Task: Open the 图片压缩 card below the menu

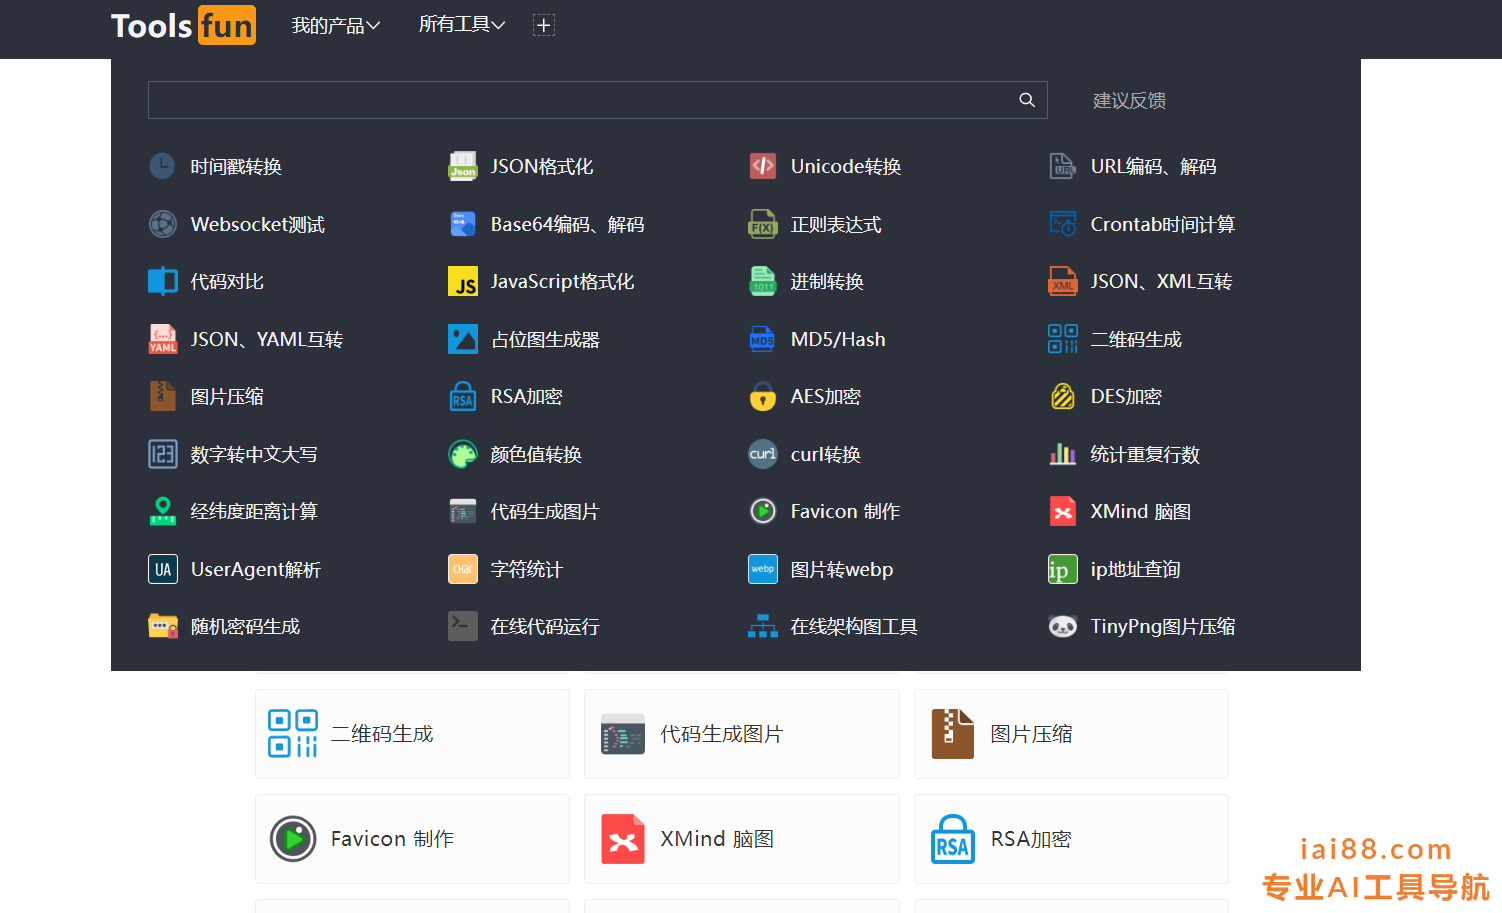Action: tap(1071, 734)
